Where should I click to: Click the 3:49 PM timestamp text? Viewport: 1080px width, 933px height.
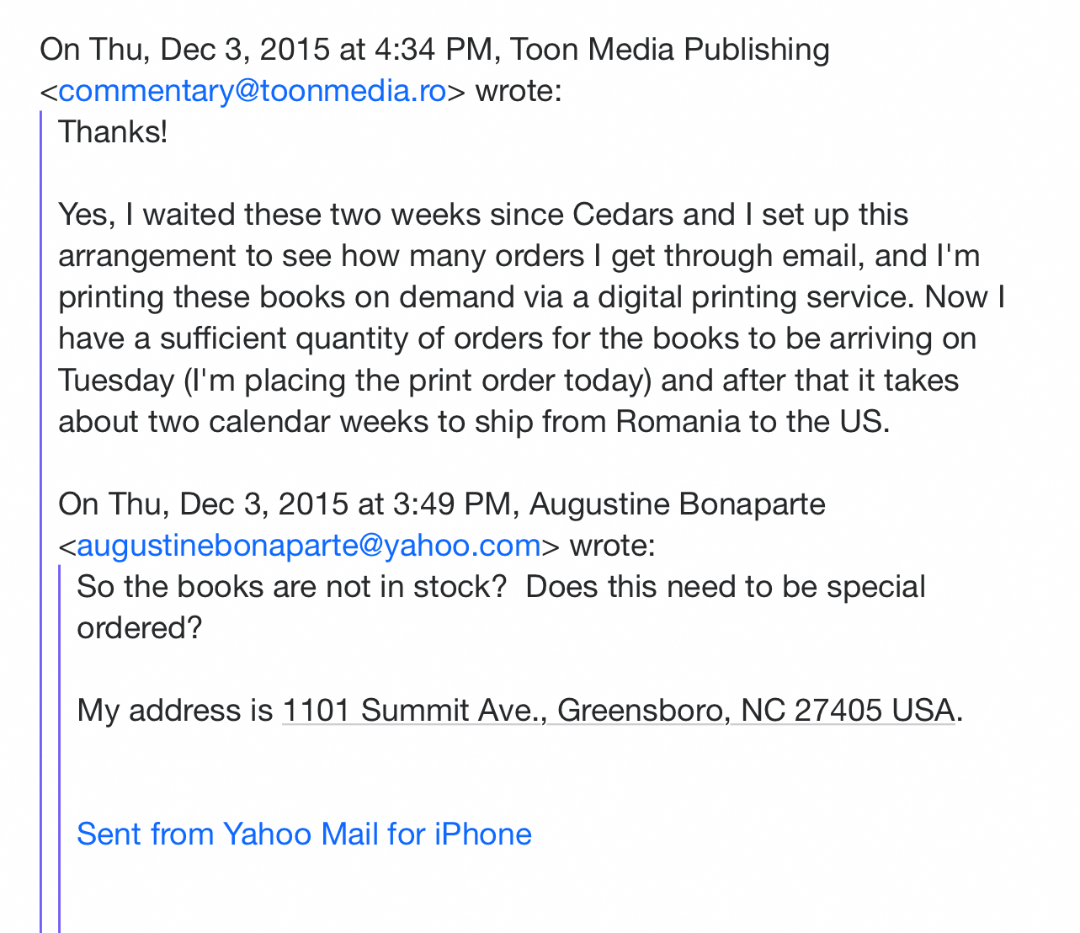pos(452,504)
